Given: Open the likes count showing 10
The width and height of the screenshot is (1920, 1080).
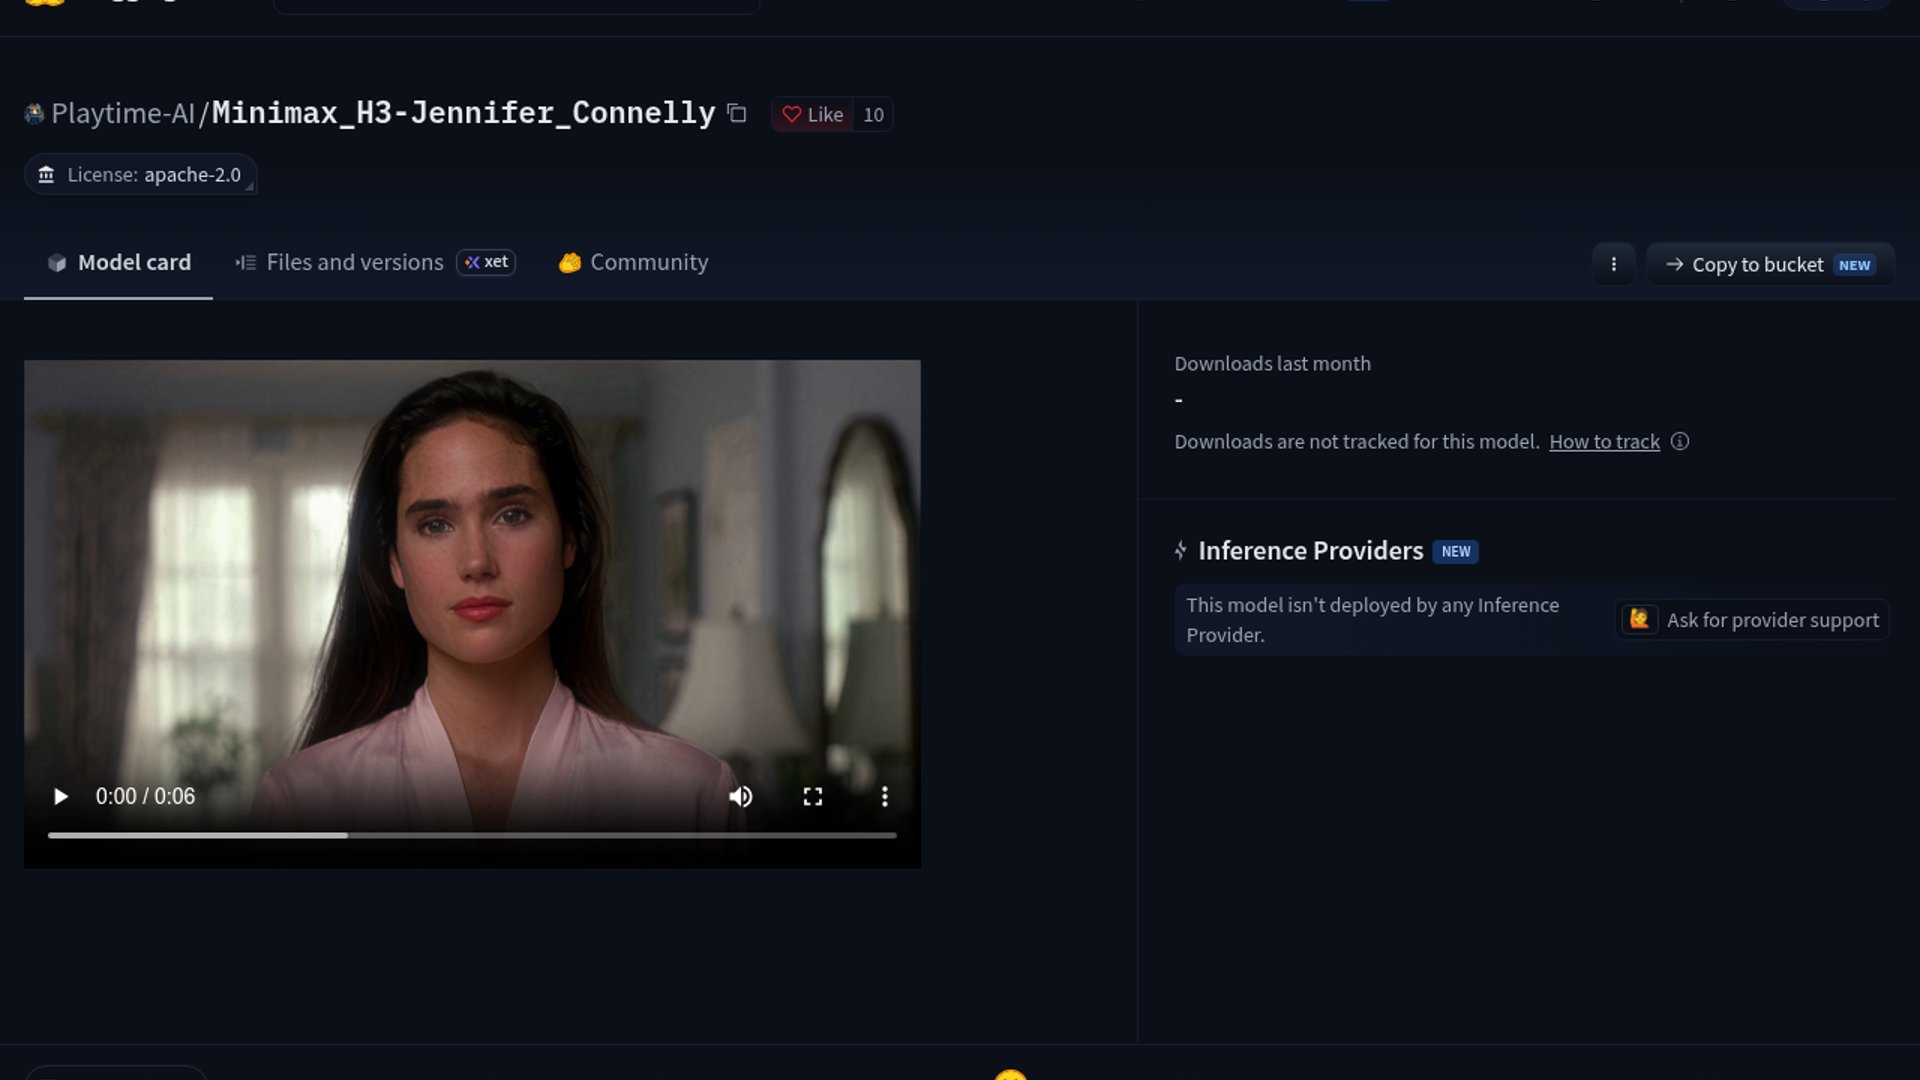Looking at the screenshot, I should pos(873,115).
